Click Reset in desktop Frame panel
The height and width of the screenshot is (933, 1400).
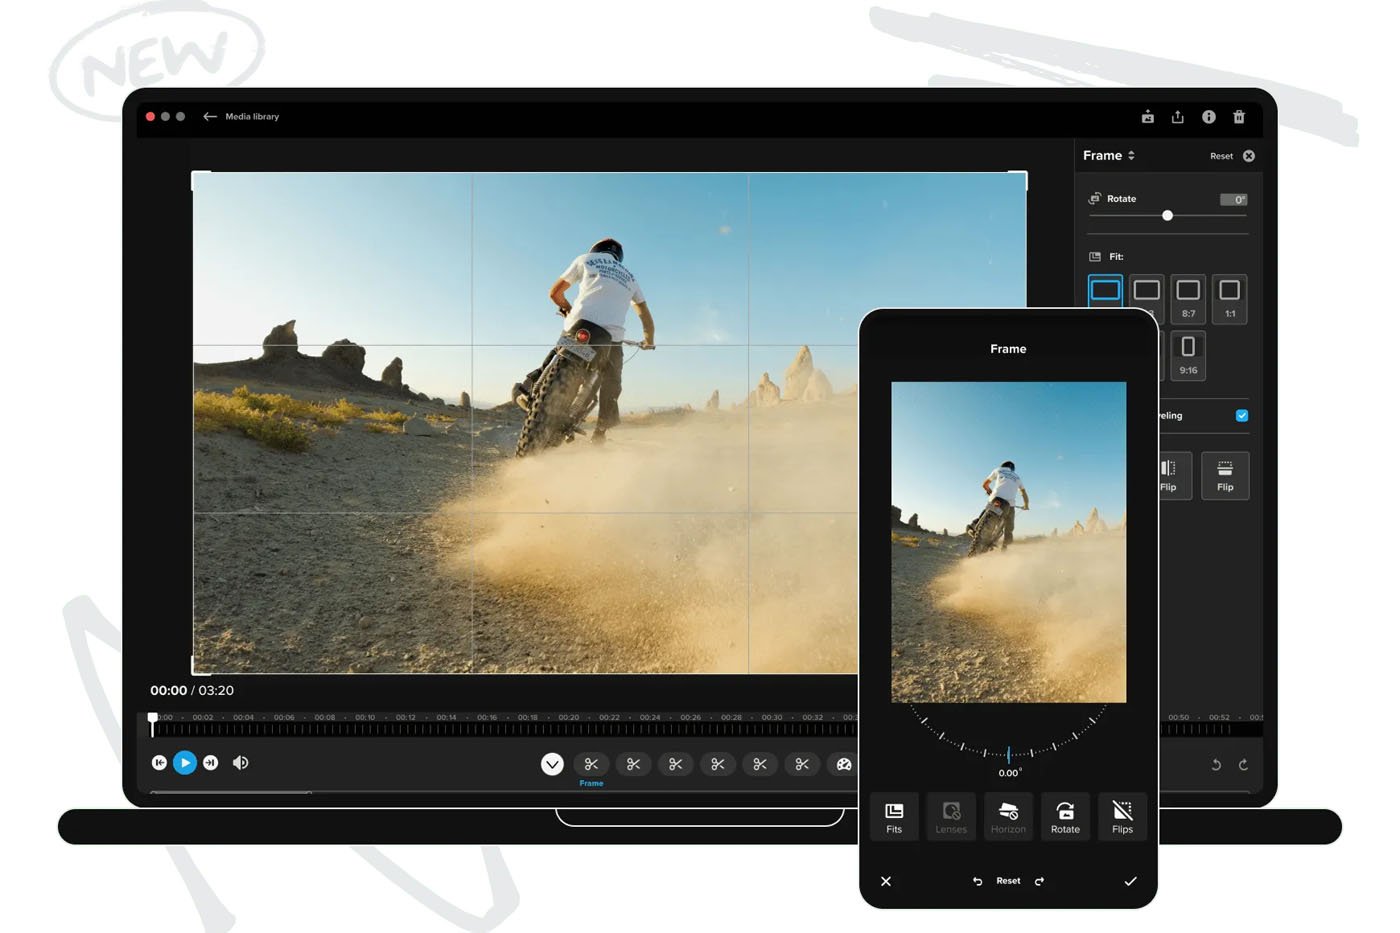[1221, 156]
